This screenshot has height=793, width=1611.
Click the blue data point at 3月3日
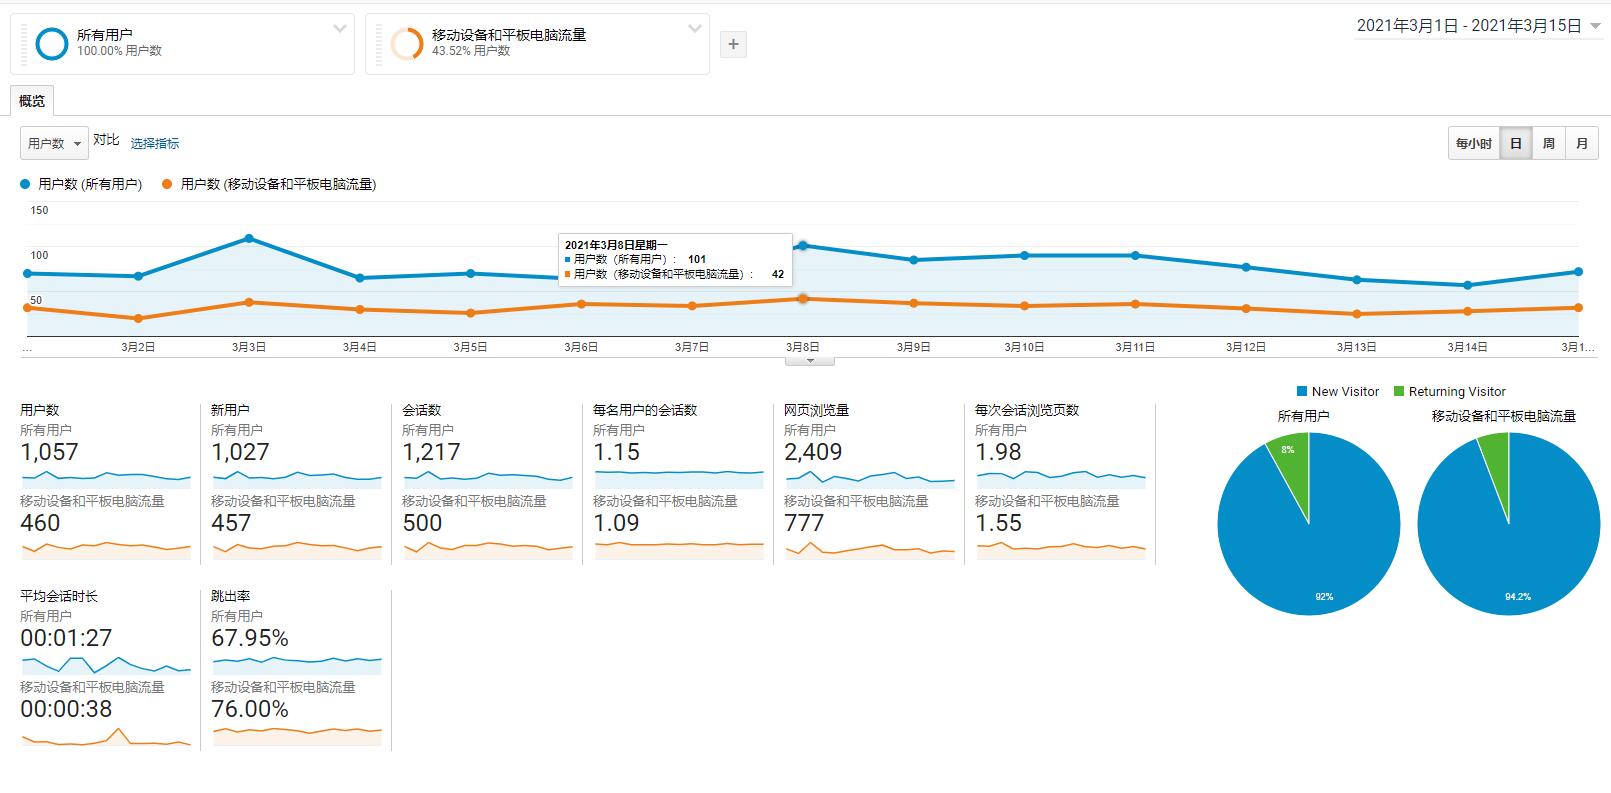[249, 238]
